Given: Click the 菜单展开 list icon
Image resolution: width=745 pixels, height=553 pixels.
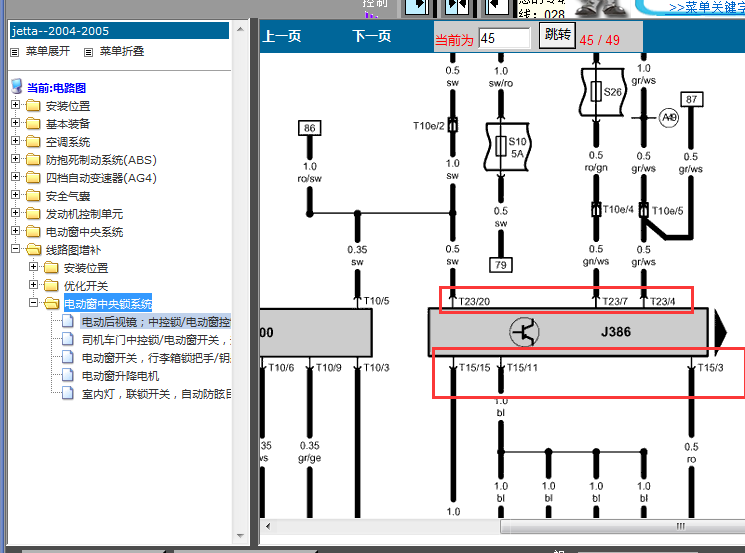Looking at the screenshot, I should coord(15,52).
